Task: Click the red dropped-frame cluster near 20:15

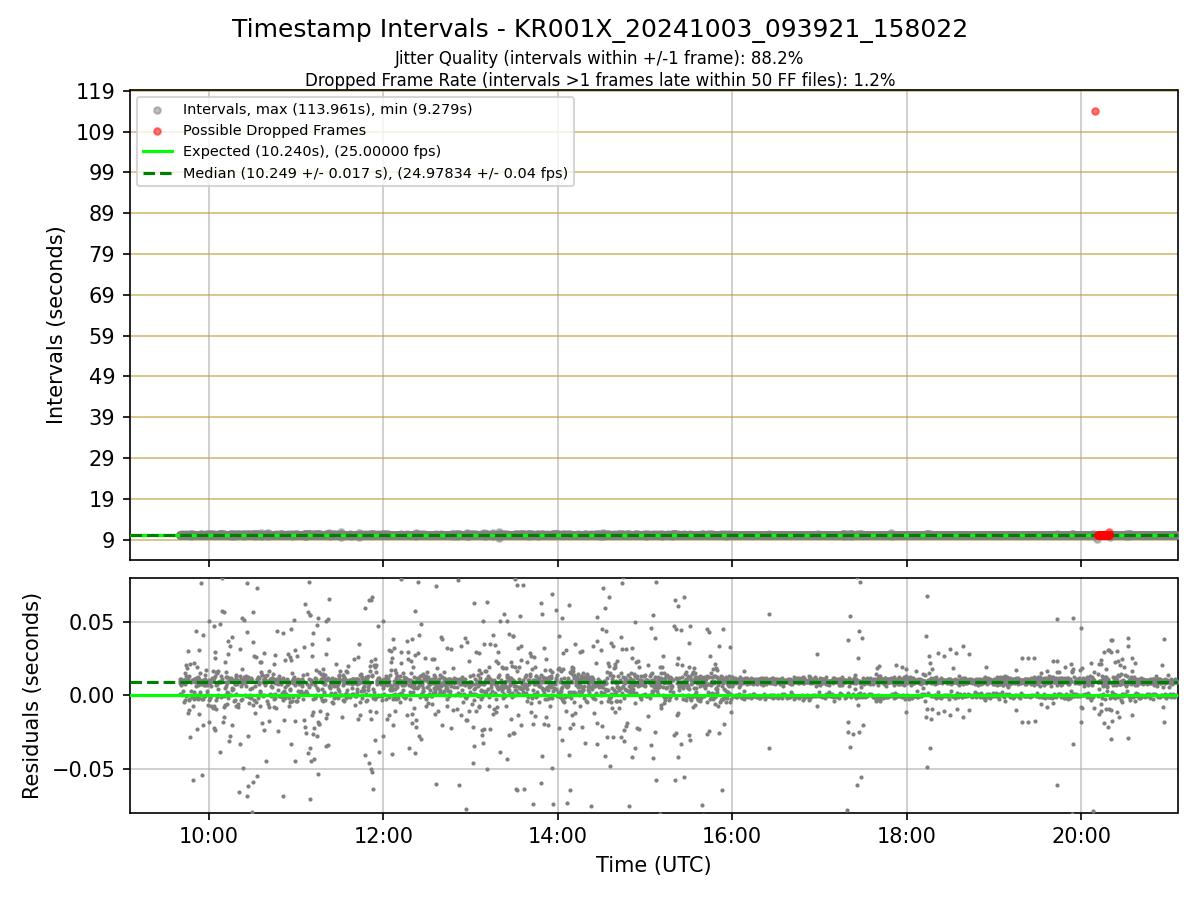Action: [1104, 535]
